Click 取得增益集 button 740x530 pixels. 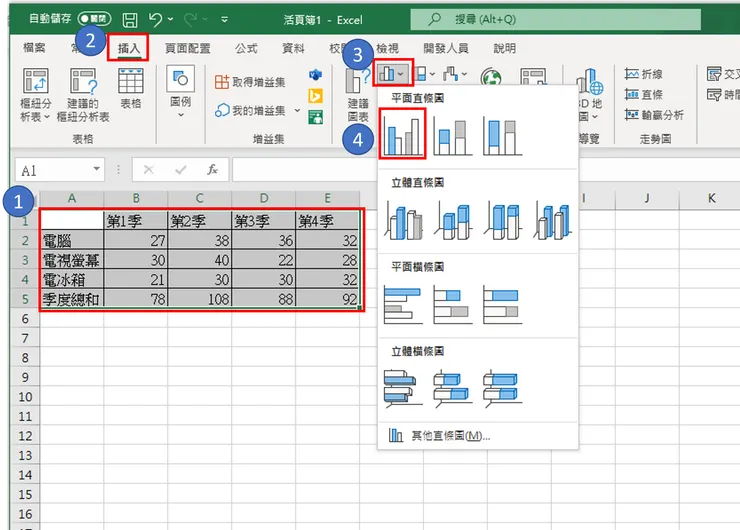[x=250, y=82]
